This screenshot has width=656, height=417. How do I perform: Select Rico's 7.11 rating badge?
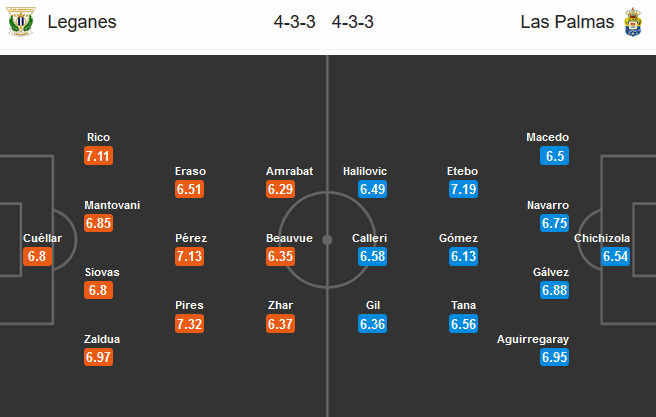[99, 155]
